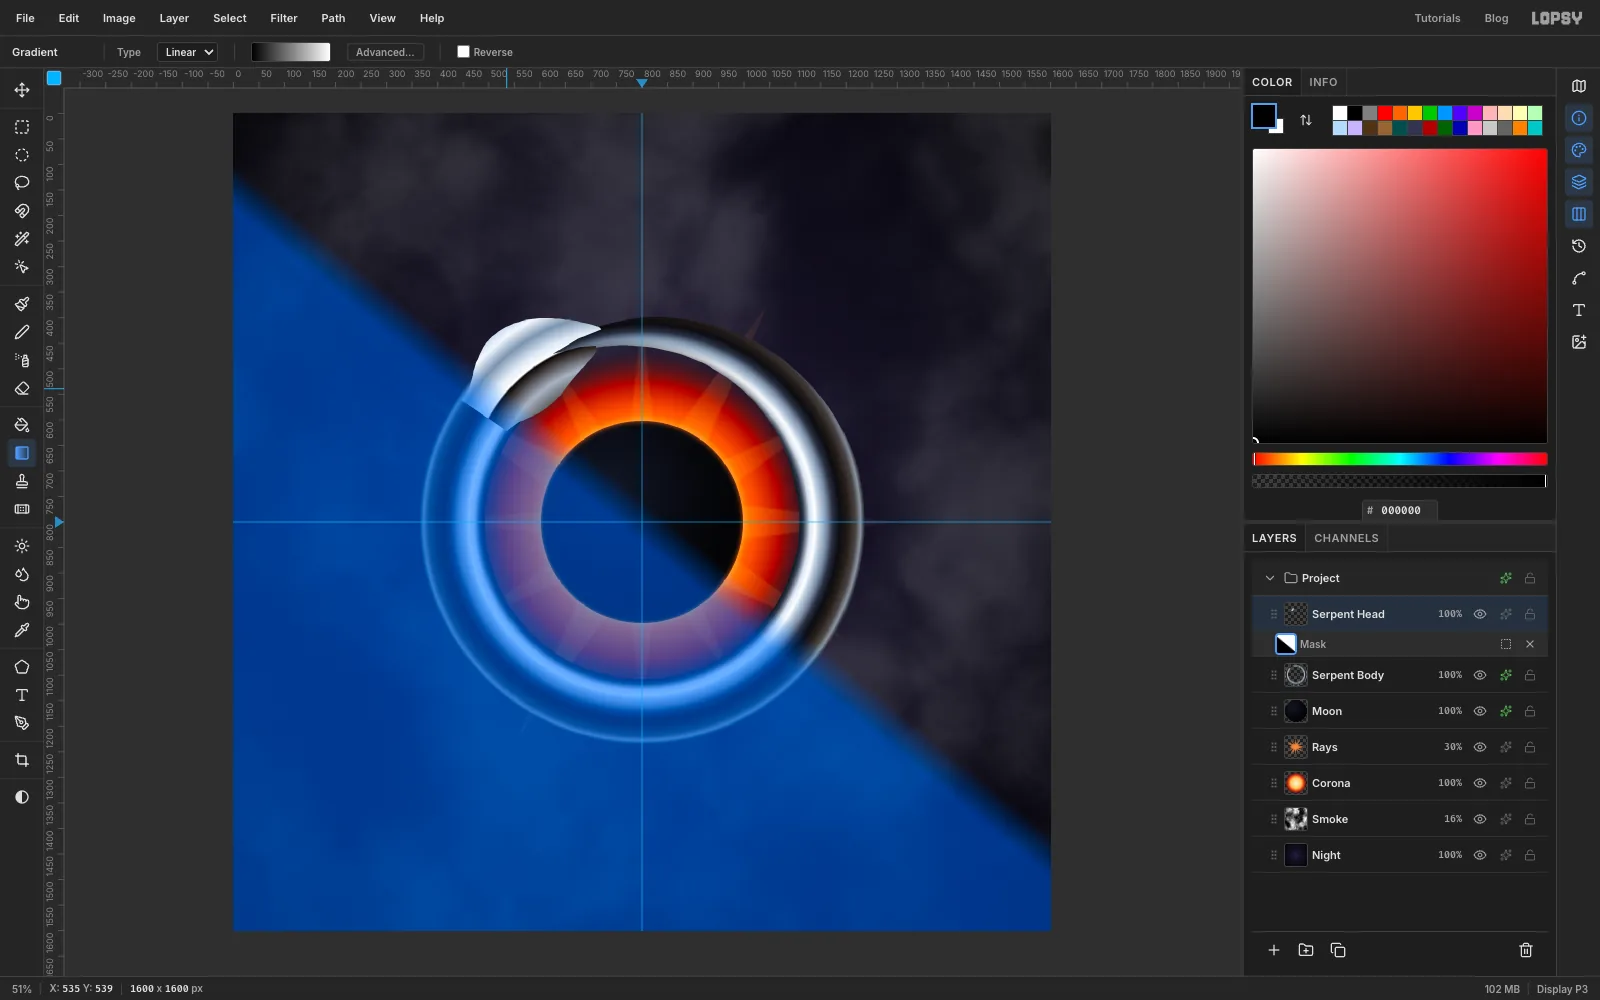Choose the Crop tool
Screen dimensions: 1600x1000
(22, 760)
